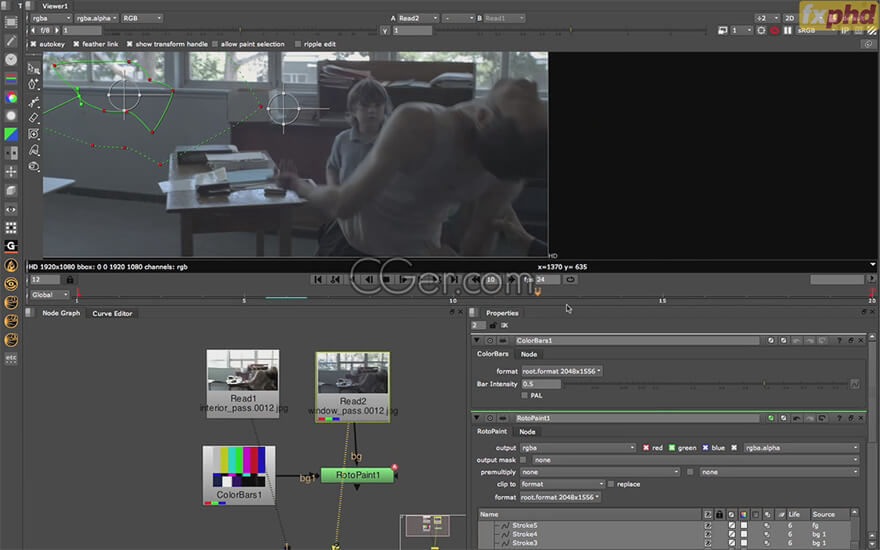Open ColorBars1 format root.format dropdown
Image resolution: width=880 pixels, height=550 pixels.
pos(561,371)
